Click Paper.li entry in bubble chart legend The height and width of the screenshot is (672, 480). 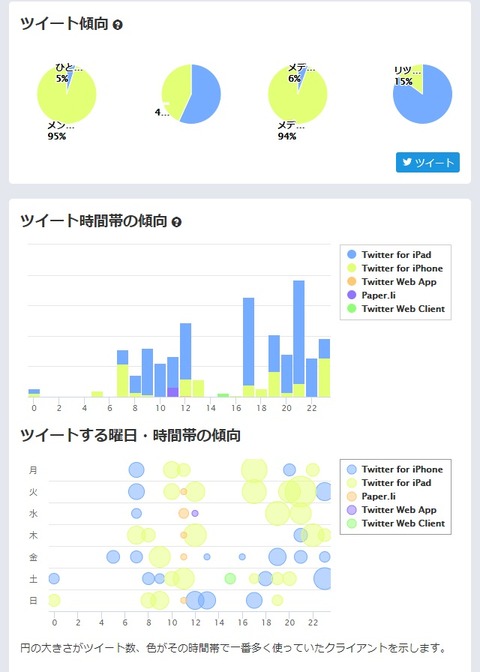tap(371, 496)
